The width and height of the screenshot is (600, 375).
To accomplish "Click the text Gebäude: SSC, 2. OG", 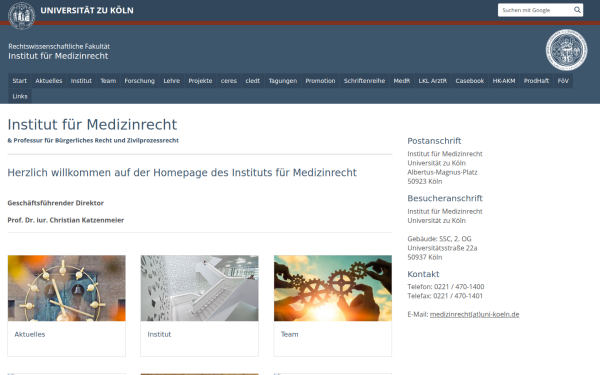I will pos(439,239).
